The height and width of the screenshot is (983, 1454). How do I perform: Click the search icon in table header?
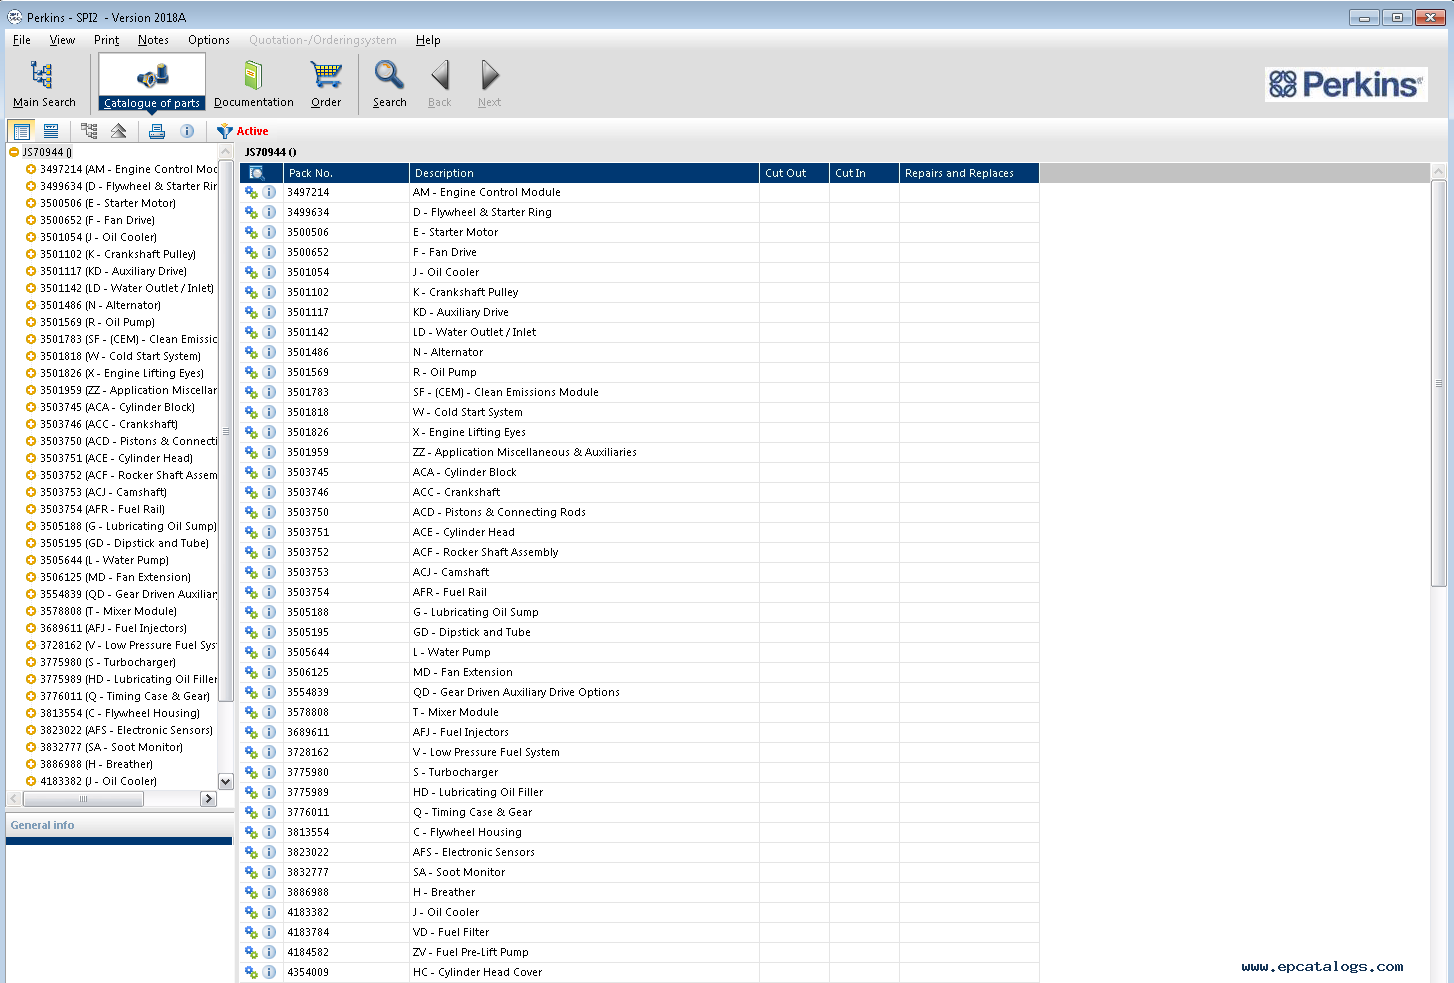(x=257, y=173)
